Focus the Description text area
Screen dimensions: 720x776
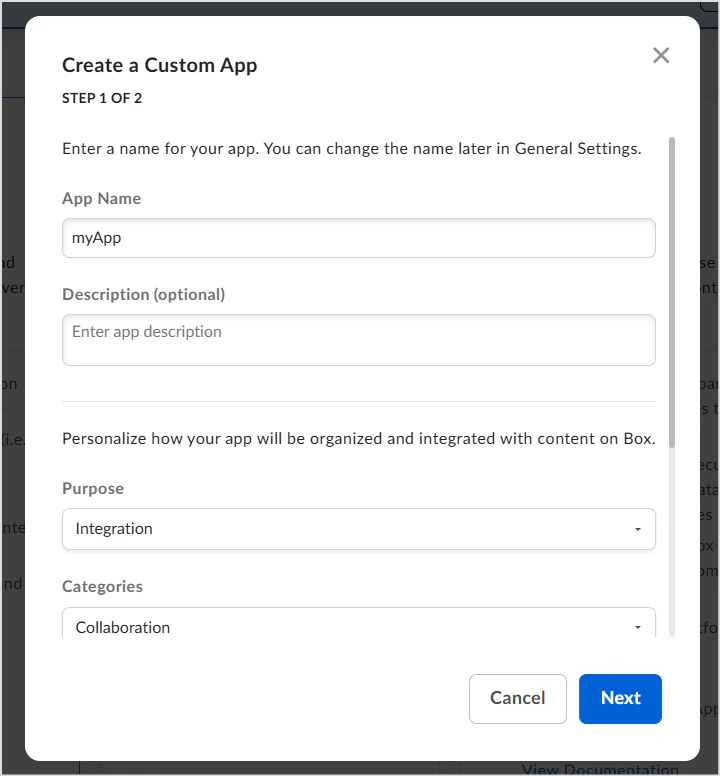coord(359,340)
